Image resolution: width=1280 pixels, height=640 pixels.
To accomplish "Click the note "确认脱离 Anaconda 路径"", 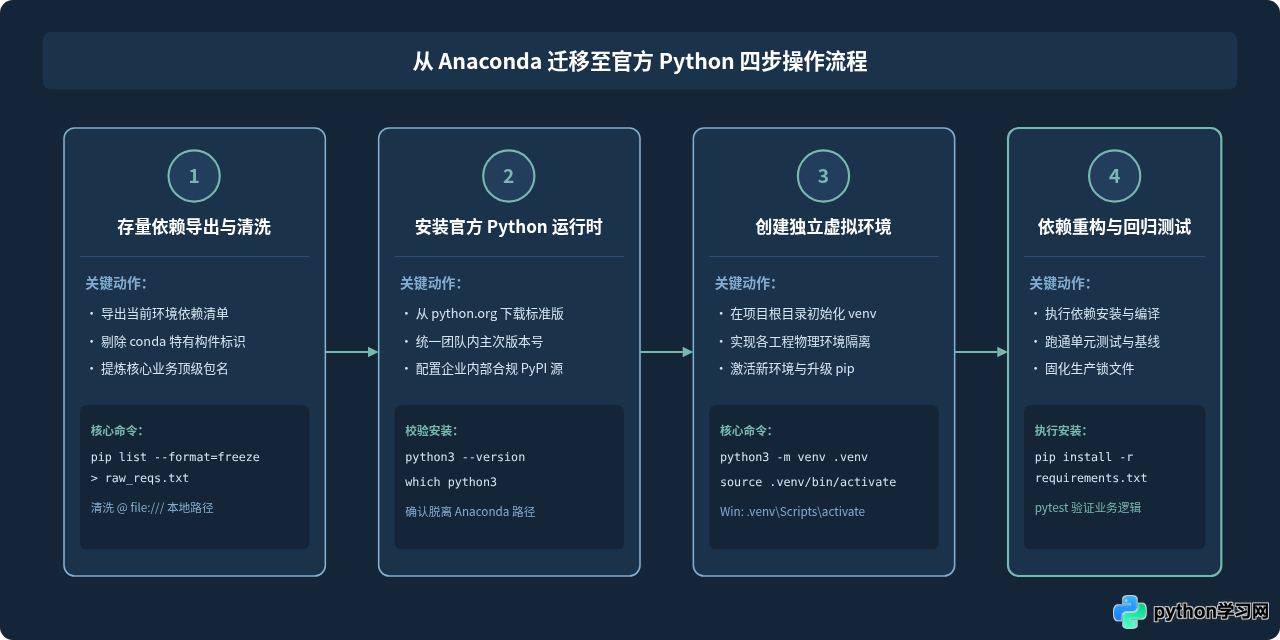I will [470, 512].
